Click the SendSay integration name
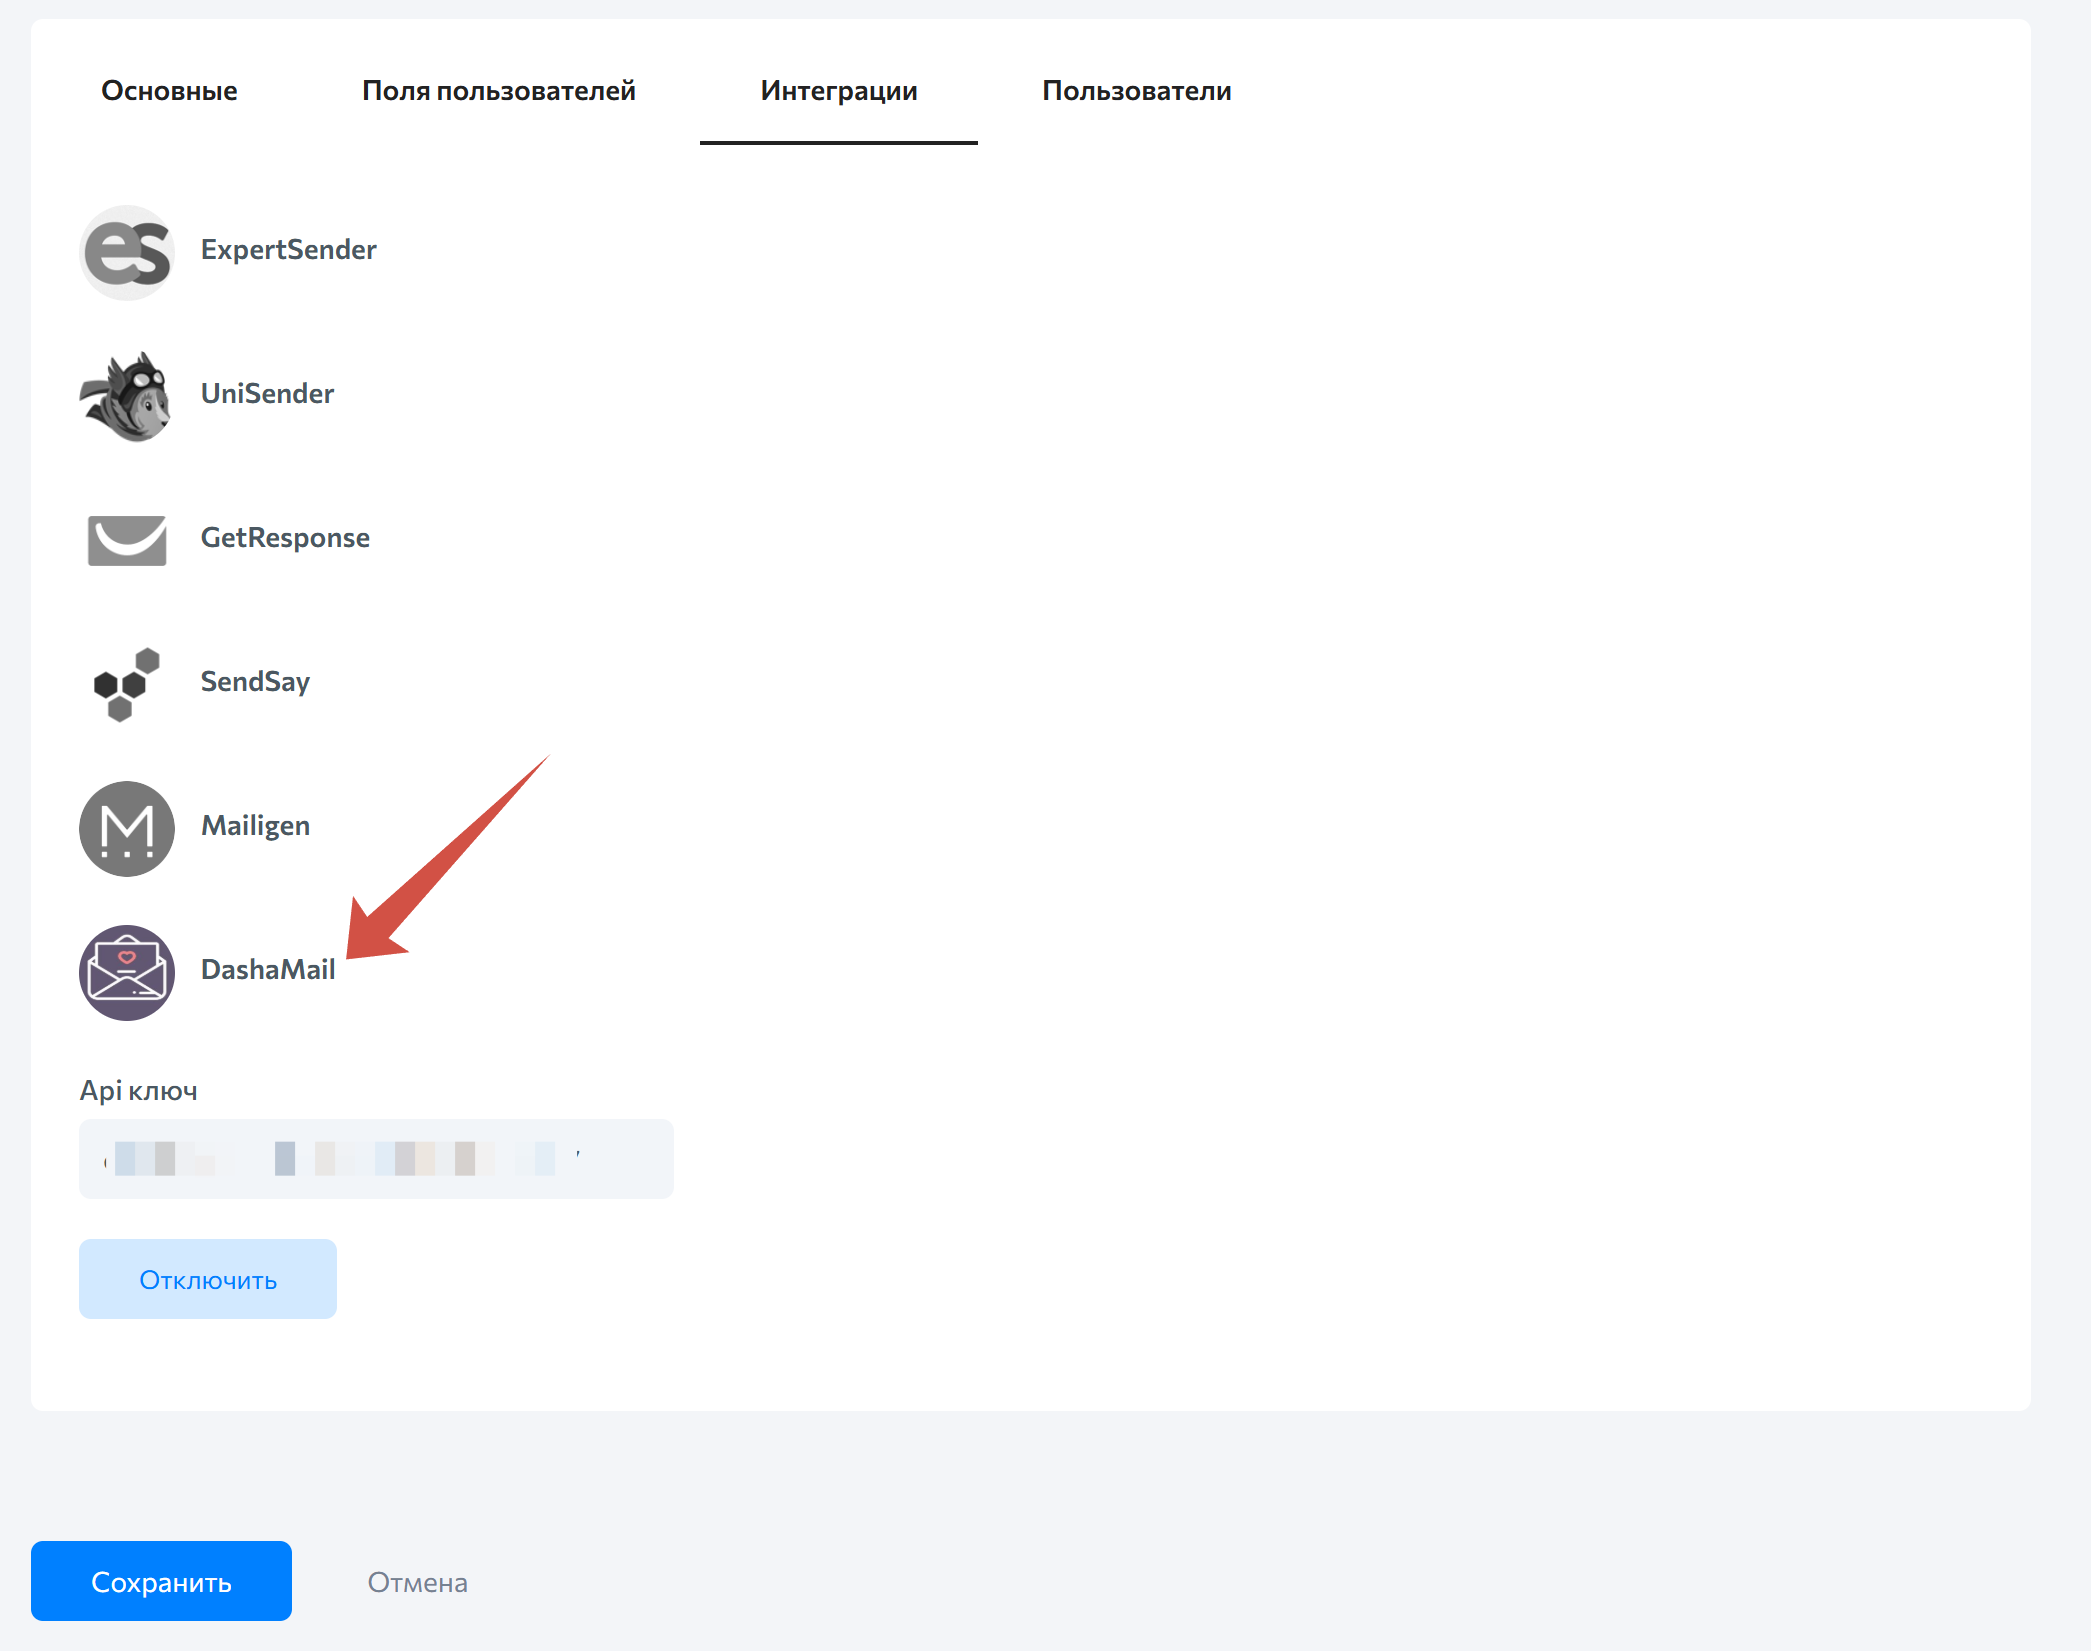The image size is (2091, 1651). 256,682
